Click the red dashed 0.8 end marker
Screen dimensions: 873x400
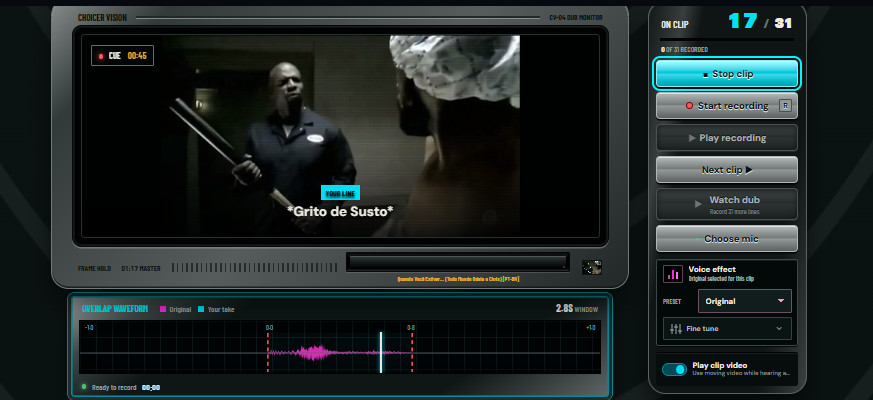[x=411, y=352]
